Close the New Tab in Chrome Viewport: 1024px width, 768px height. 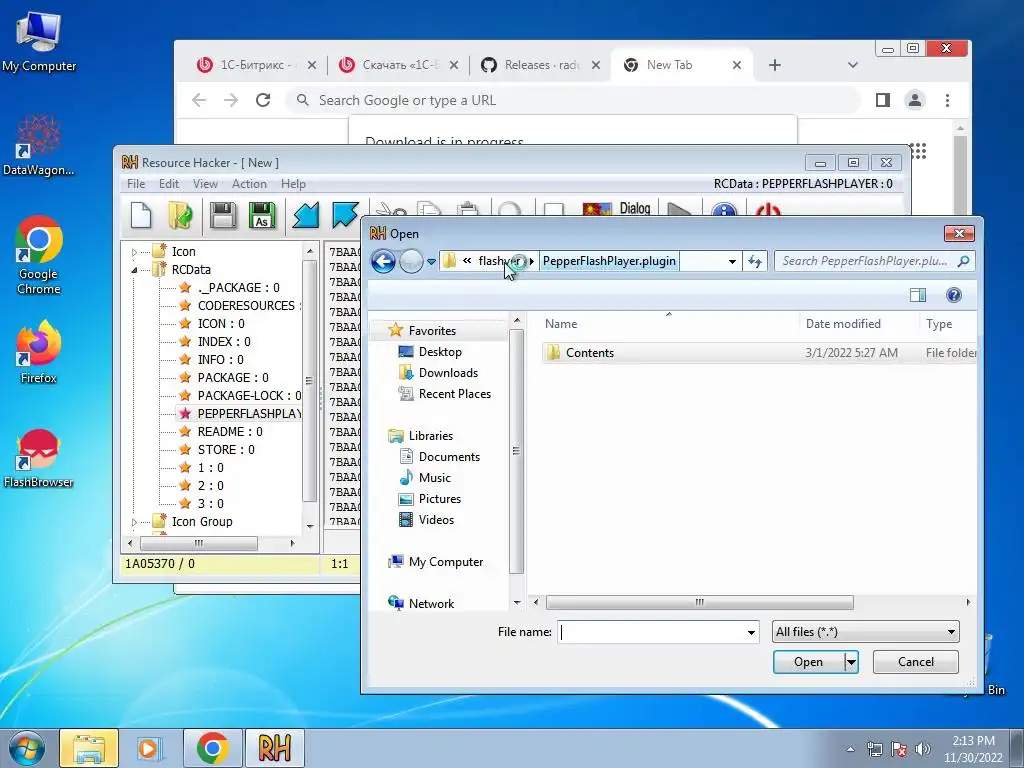pos(737,65)
